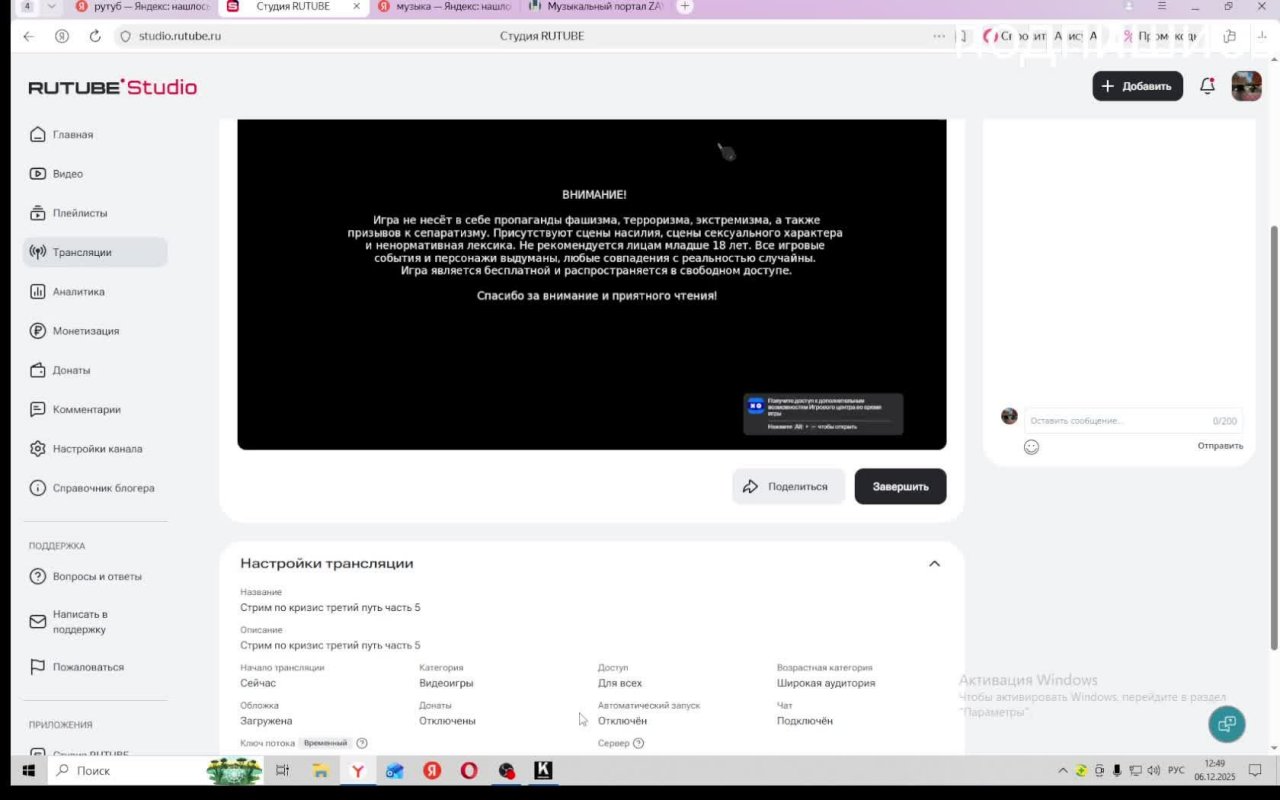Click the server help question icon

point(638,743)
